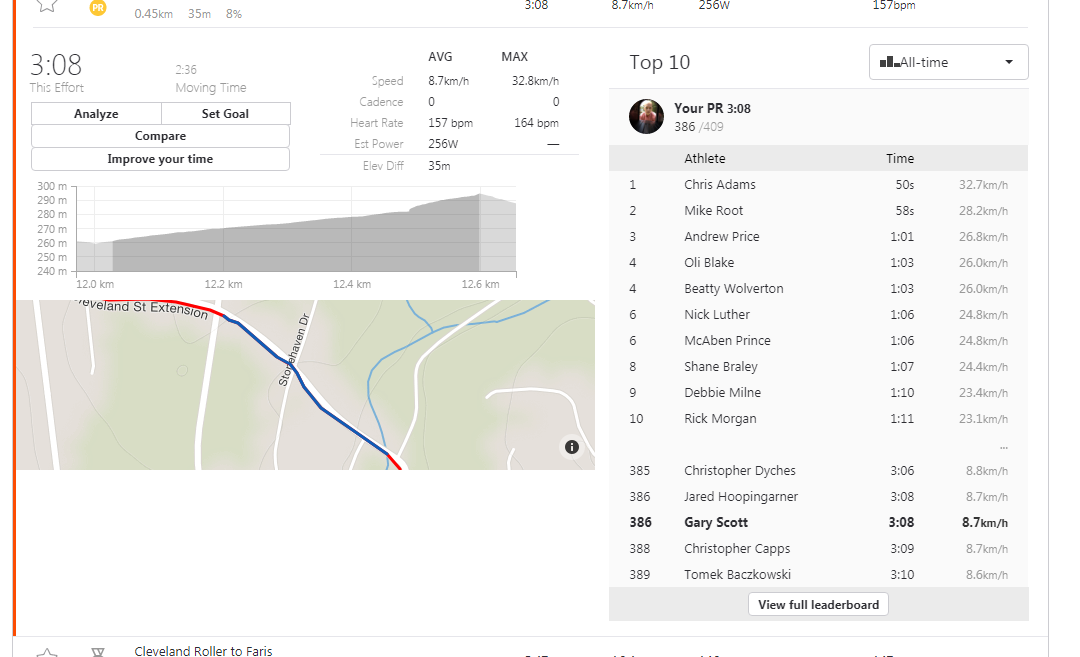Viewport: 1080px width, 657px height.
Task: Open the All-time leaderboard filter dropdown
Action: [x=948, y=62]
